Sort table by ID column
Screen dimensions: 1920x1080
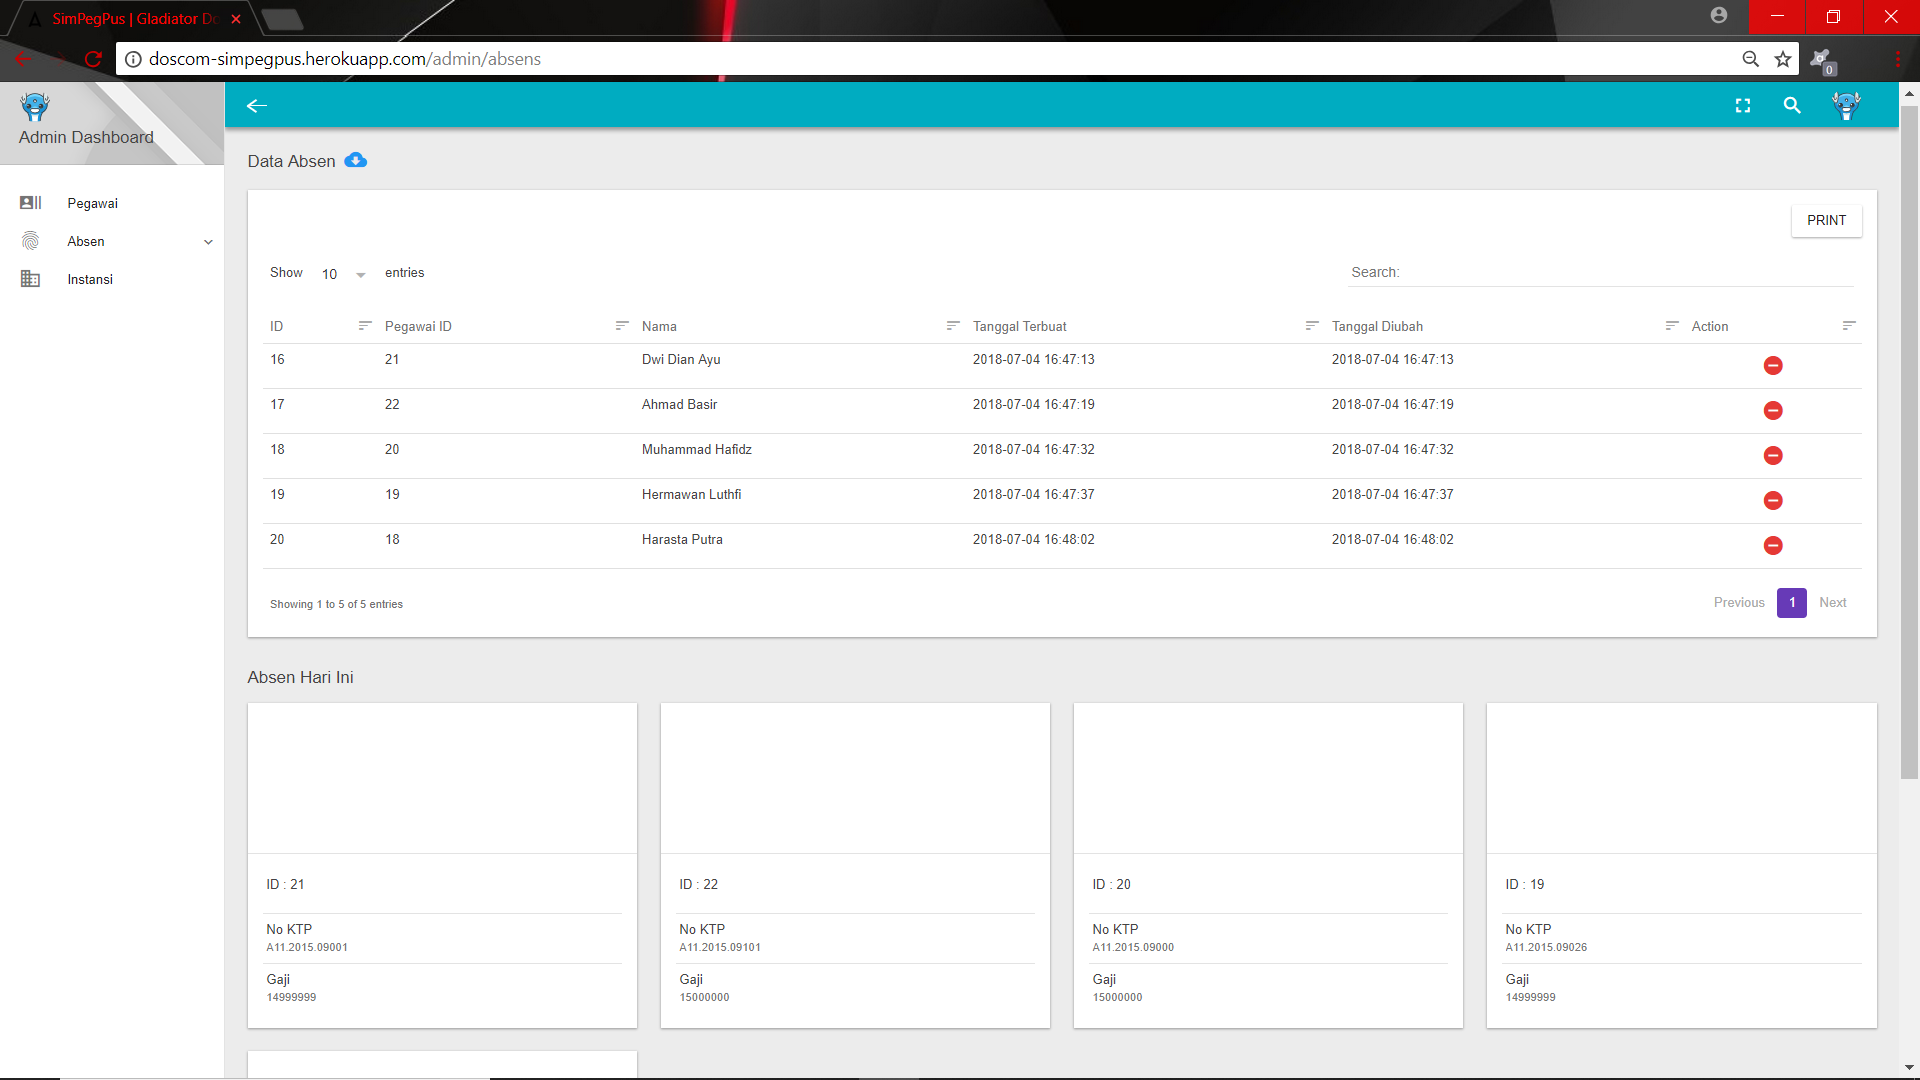click(277, 327)
